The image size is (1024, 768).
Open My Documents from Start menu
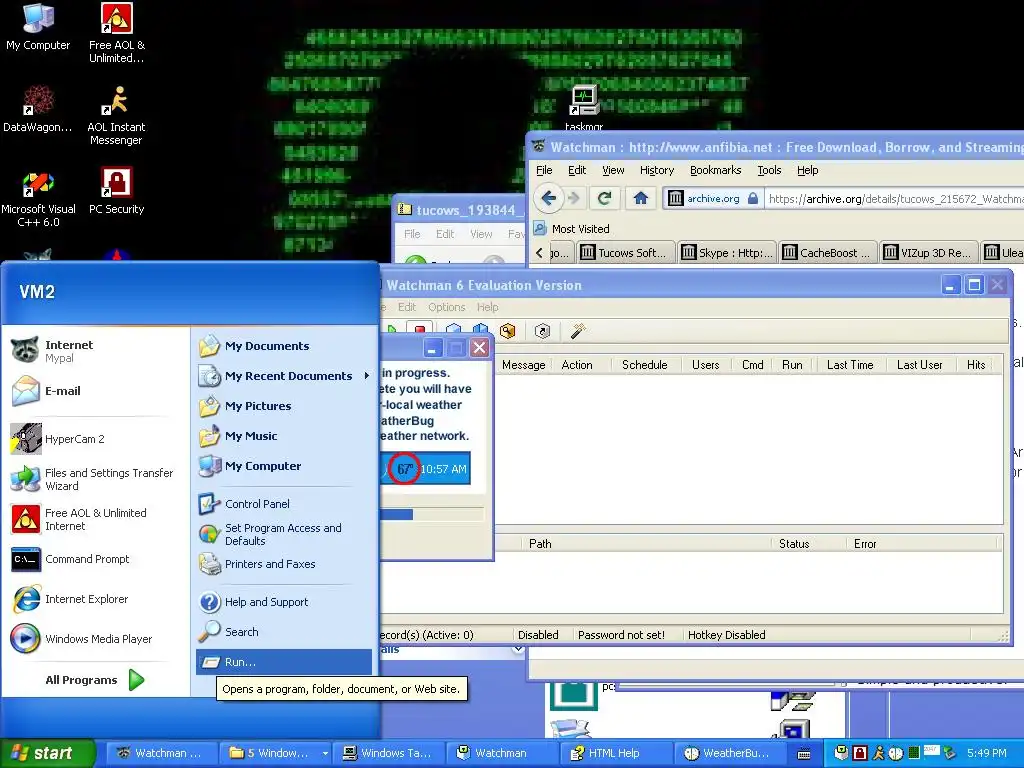coord(284,345)
